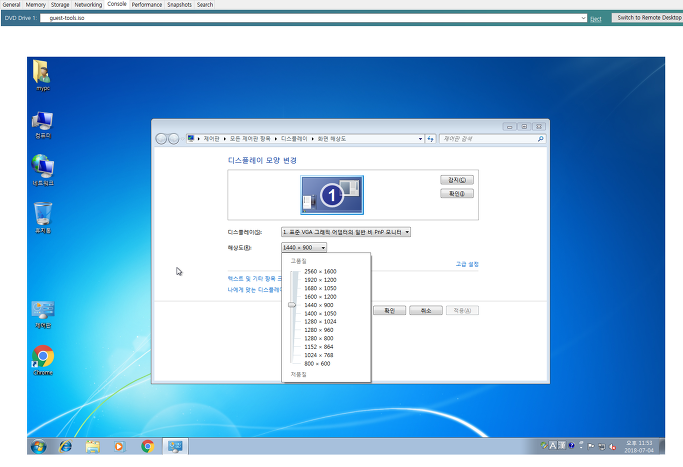Click the Display breadcrumb in address bar
Screen dimensions: 683x467
click(294, 139)
